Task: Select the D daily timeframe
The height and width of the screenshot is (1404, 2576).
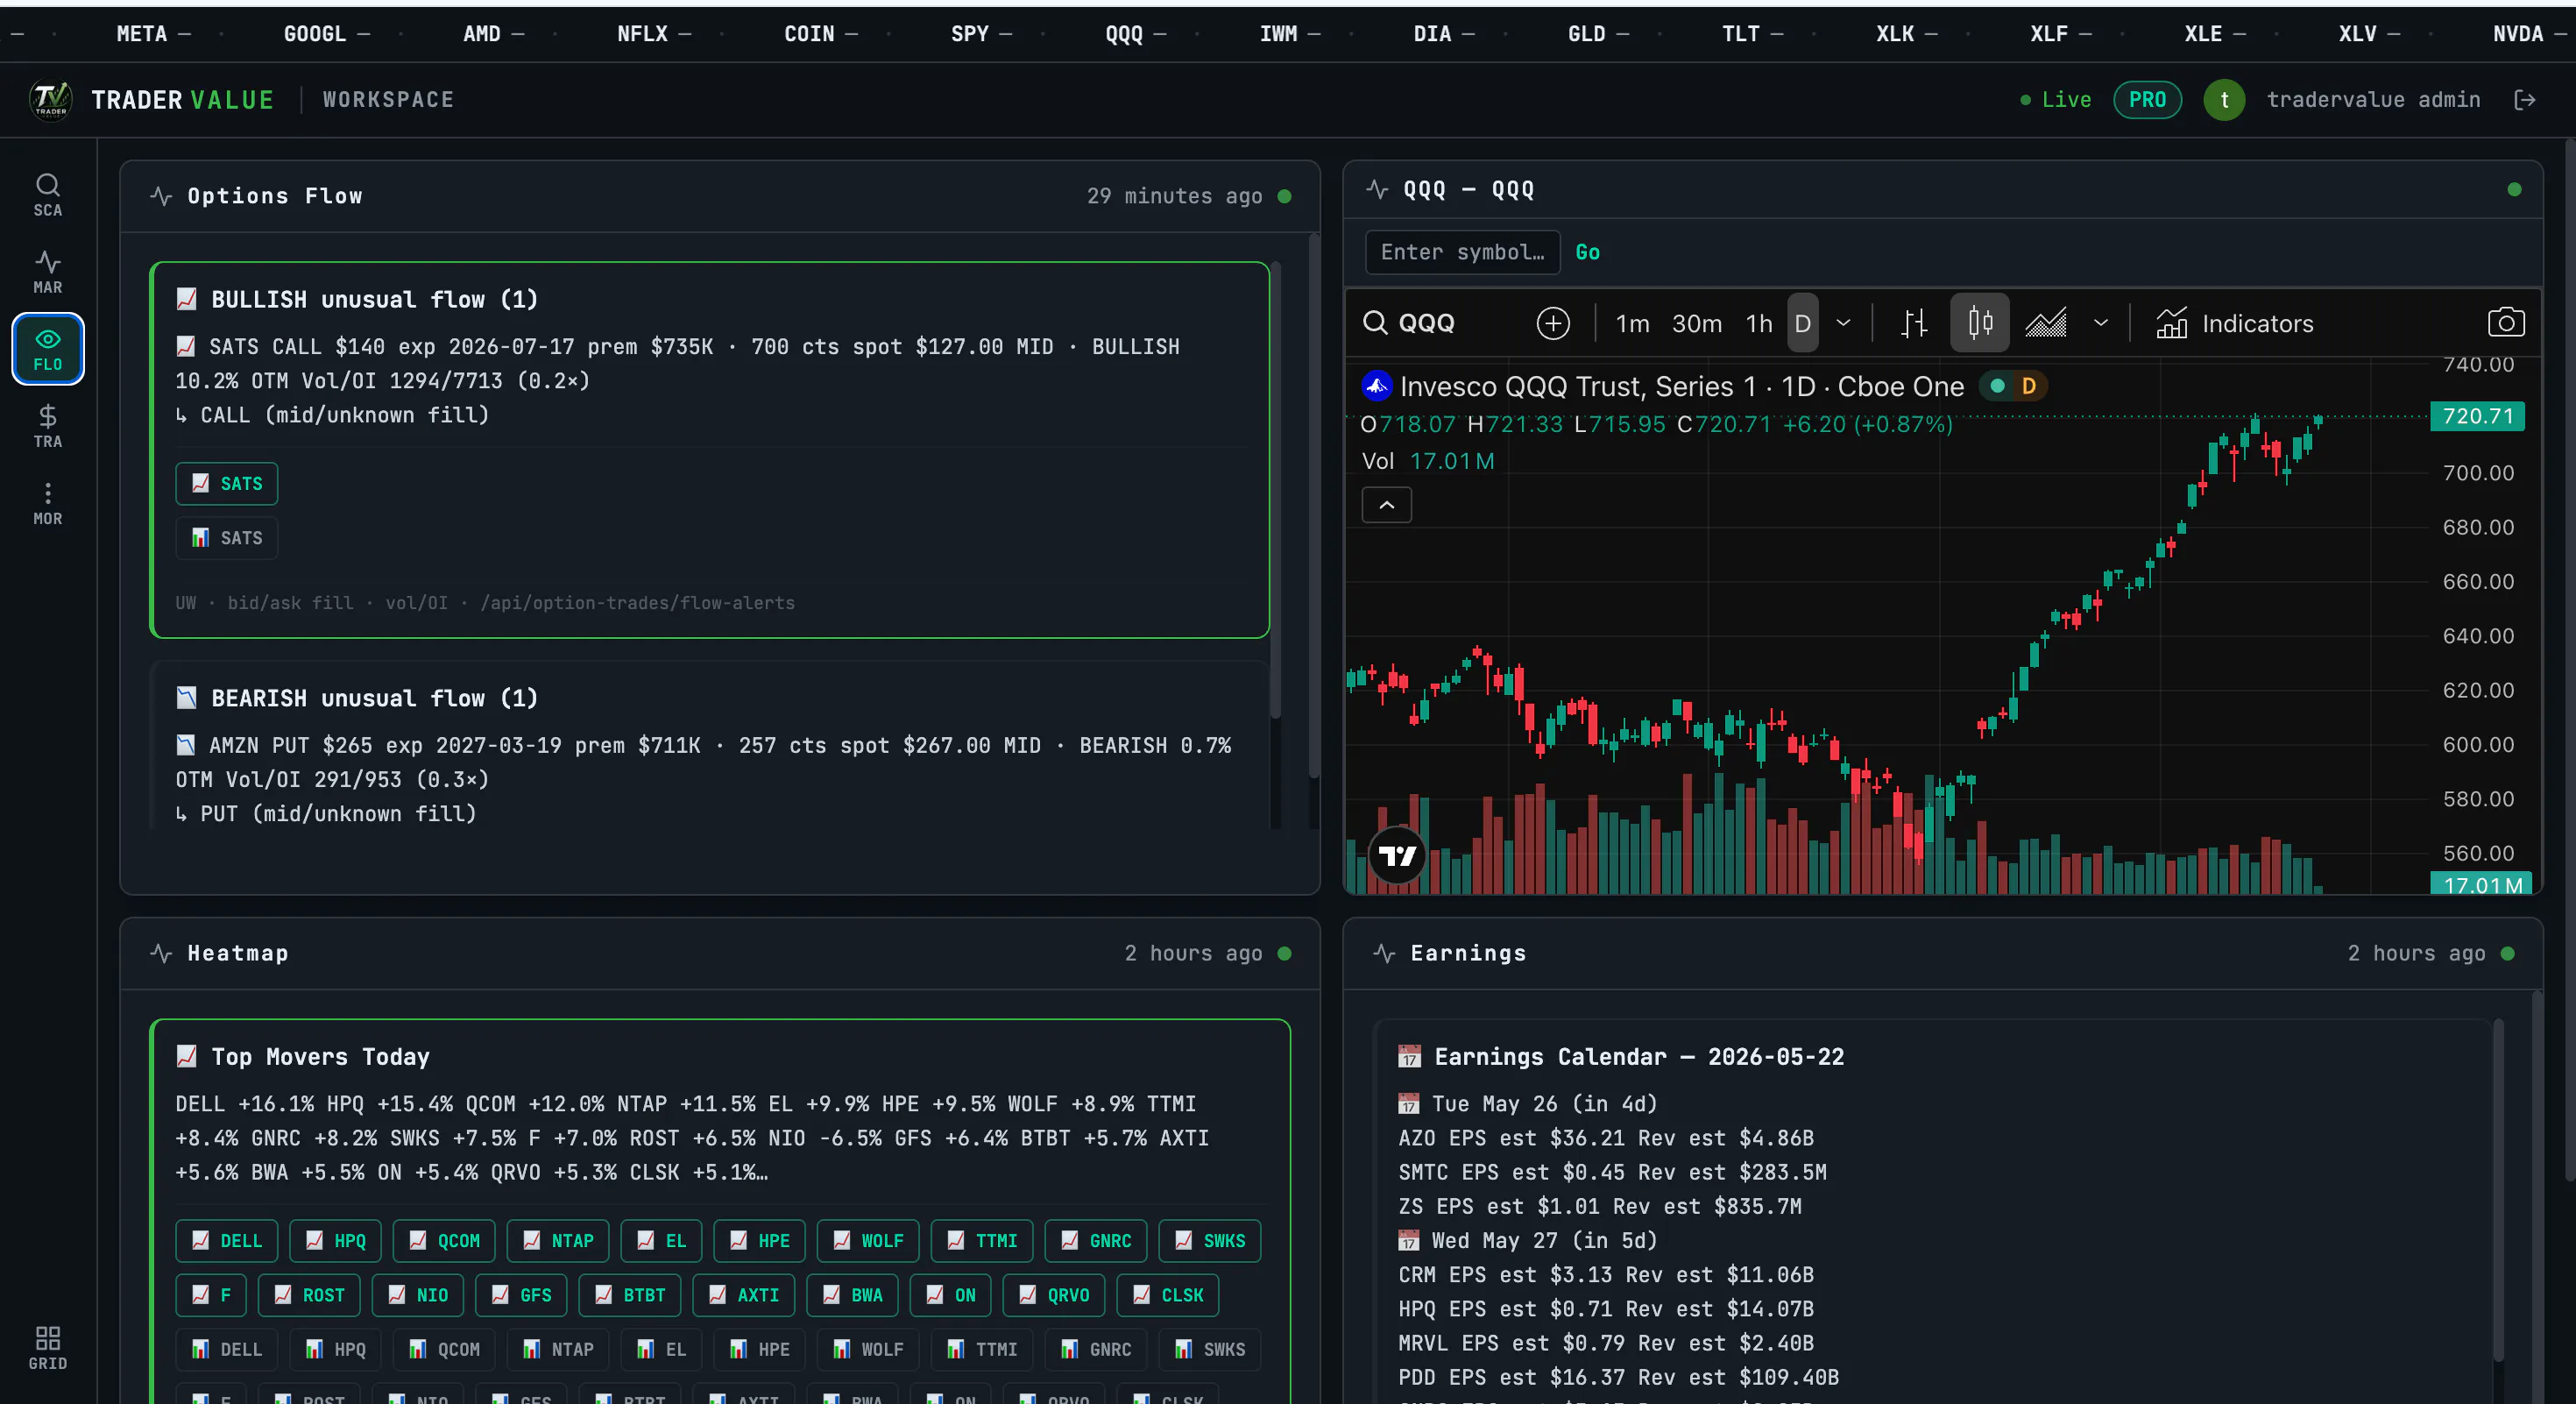Action: pos(1803,323)
